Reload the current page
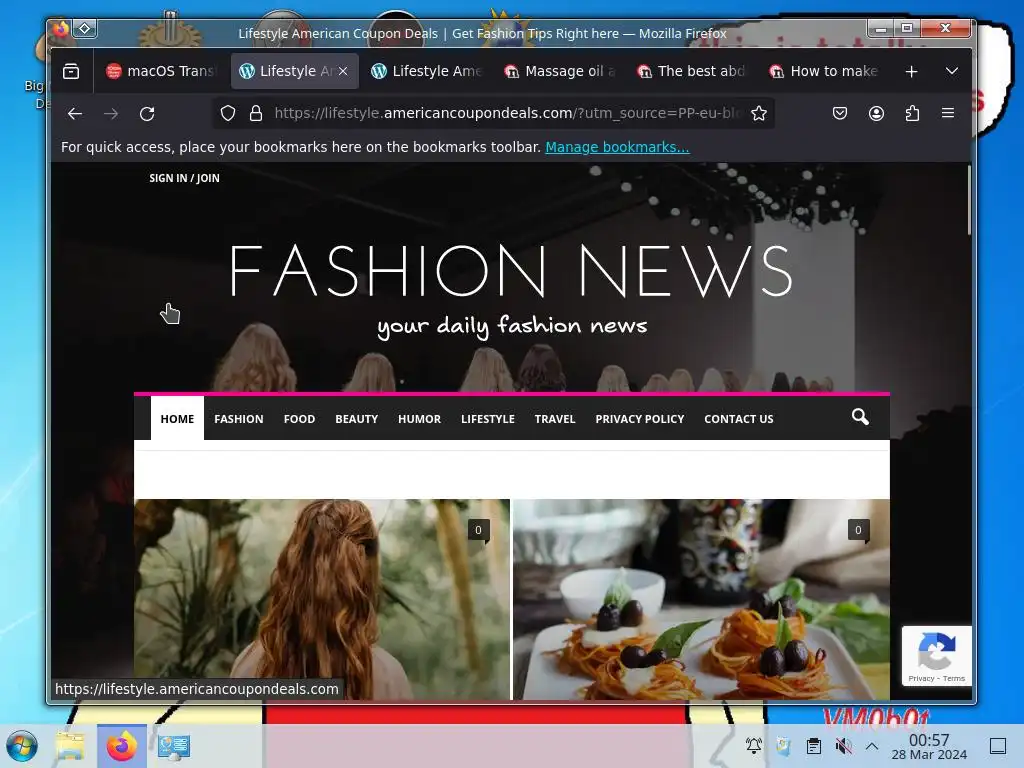The width and height of the screenshot is (1024, 768). tap(147, 114)
